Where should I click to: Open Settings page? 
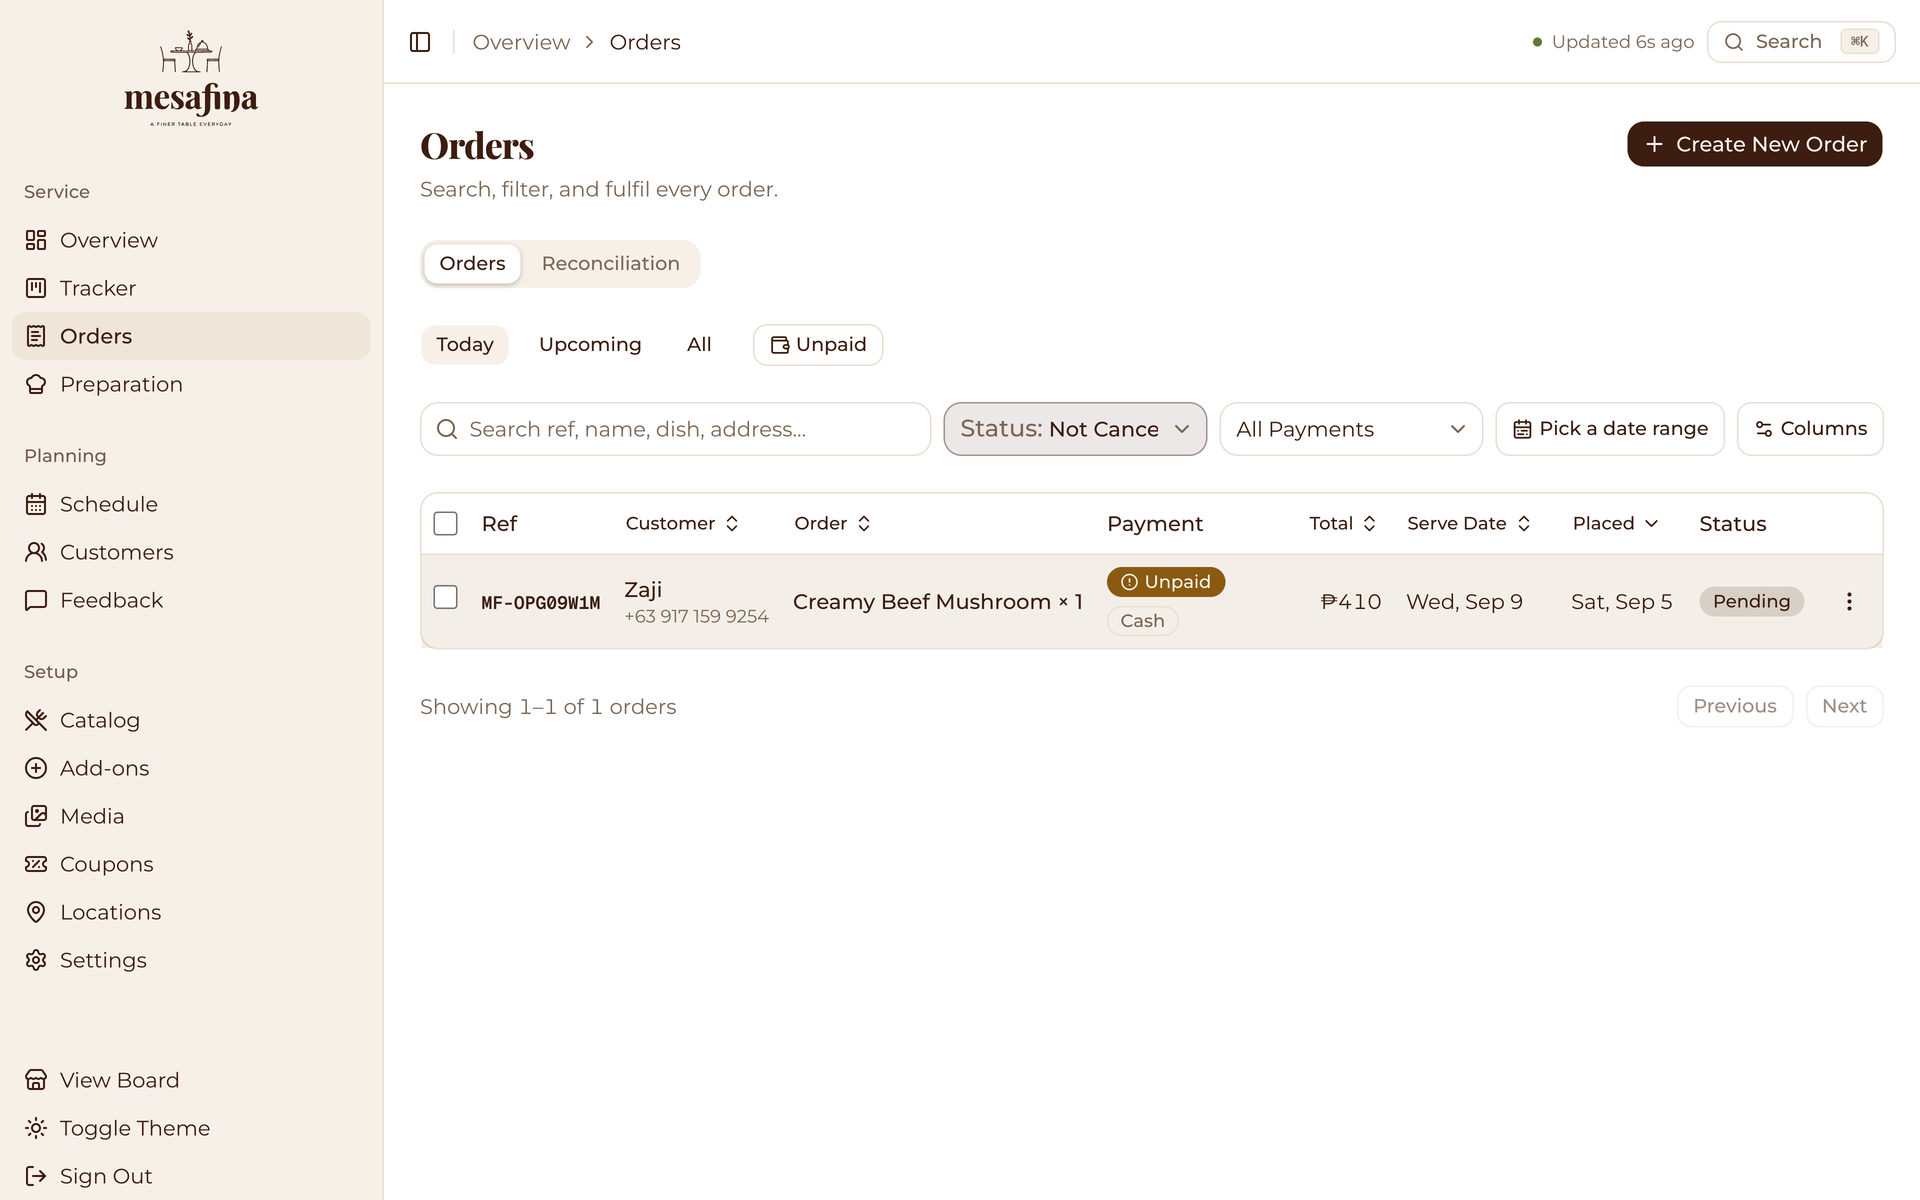191,960
